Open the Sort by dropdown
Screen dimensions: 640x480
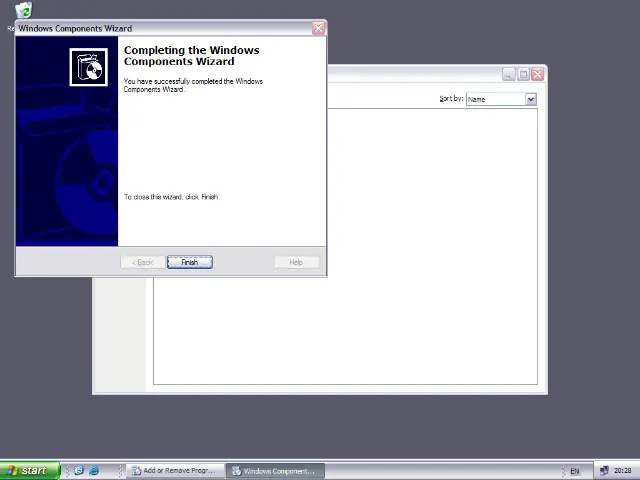[x=501, y=99]
